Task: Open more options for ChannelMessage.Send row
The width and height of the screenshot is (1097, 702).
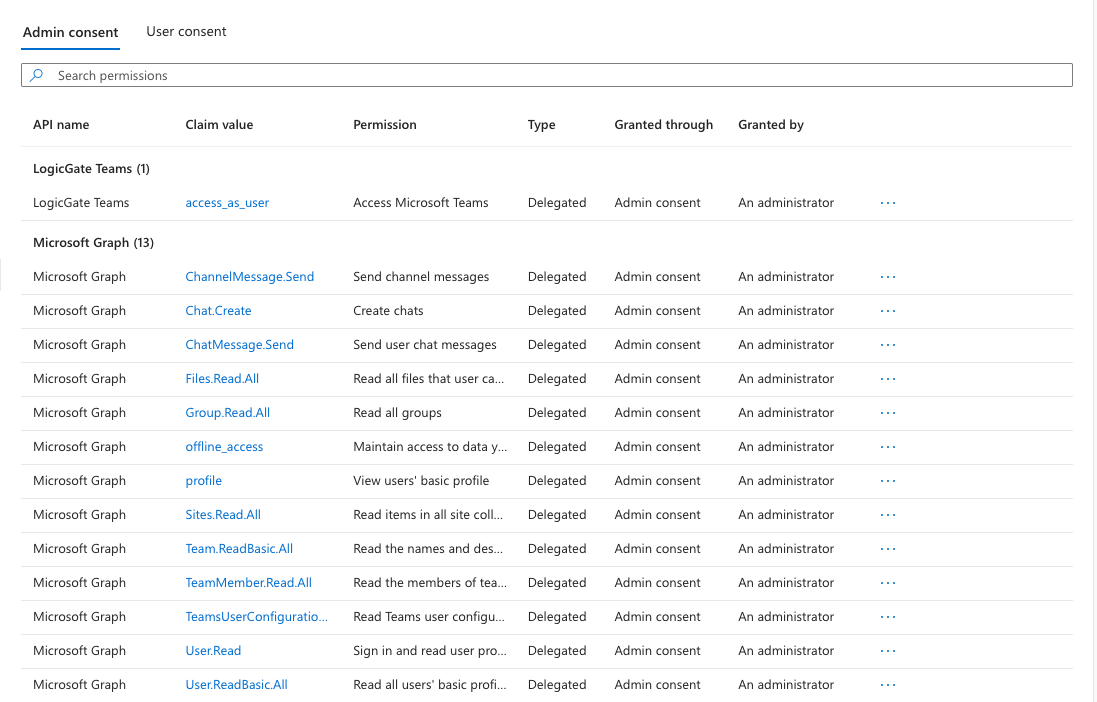Action: [x=888, y=277]
